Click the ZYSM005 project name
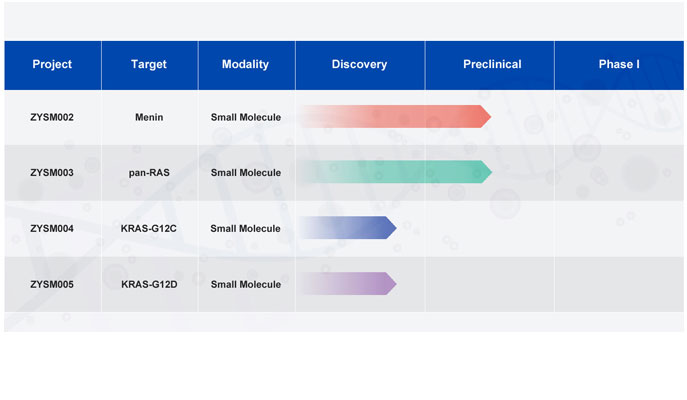The width and height of the screenshot is (687, 400). [x=52, y=284]
